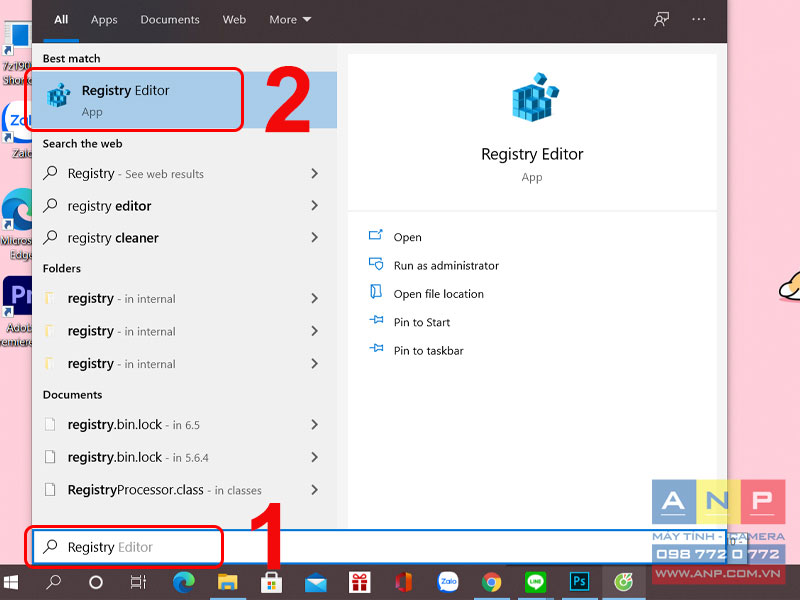
Task: Expand arrow for registry.bin.lock in 5.6.4
Action: tap(315, 457)
